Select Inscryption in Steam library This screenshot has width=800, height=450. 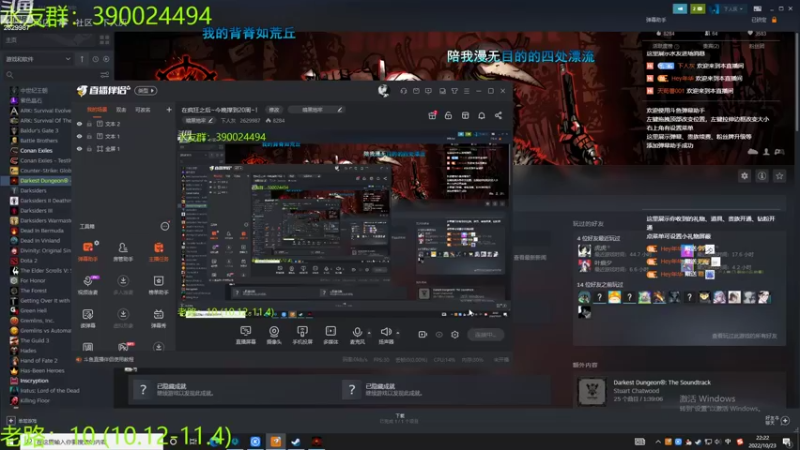point(34,381)
